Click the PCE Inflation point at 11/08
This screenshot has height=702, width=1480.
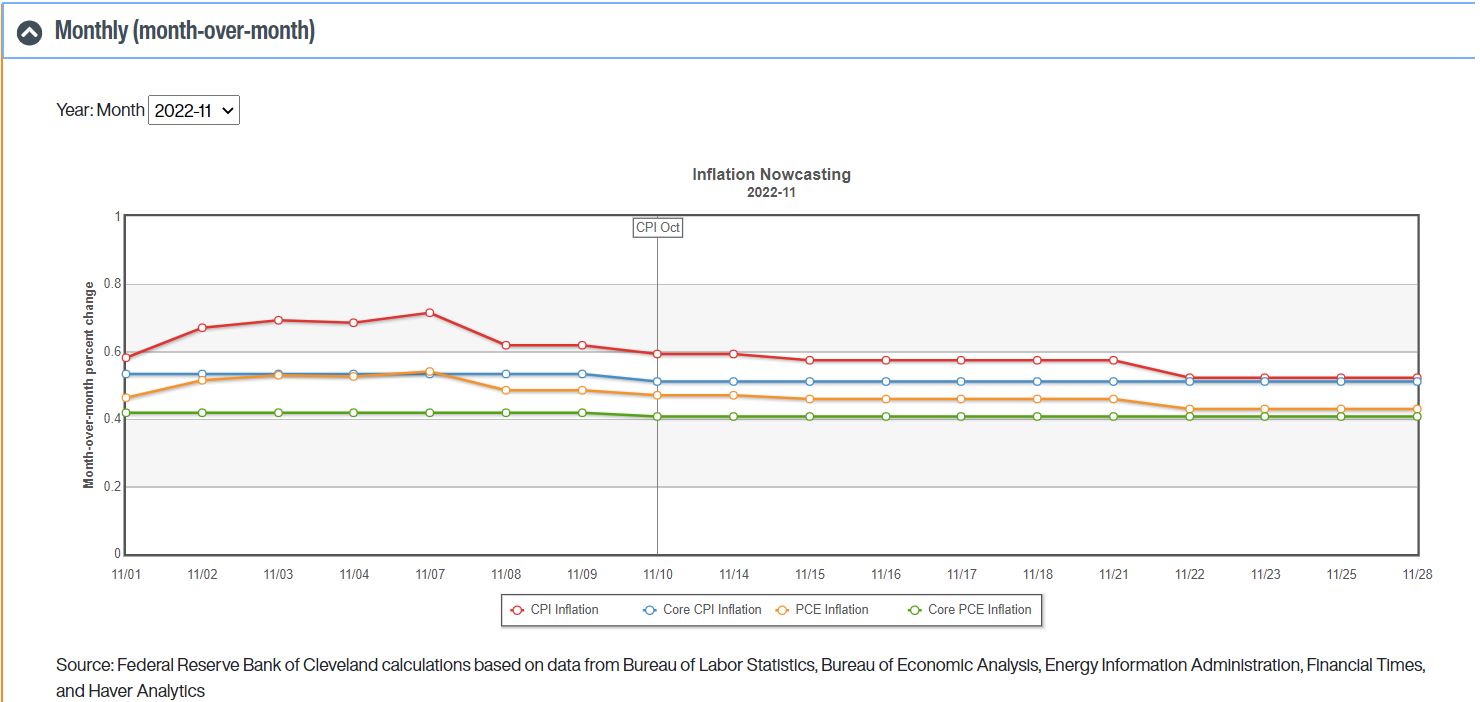click(x=506, y=390)
